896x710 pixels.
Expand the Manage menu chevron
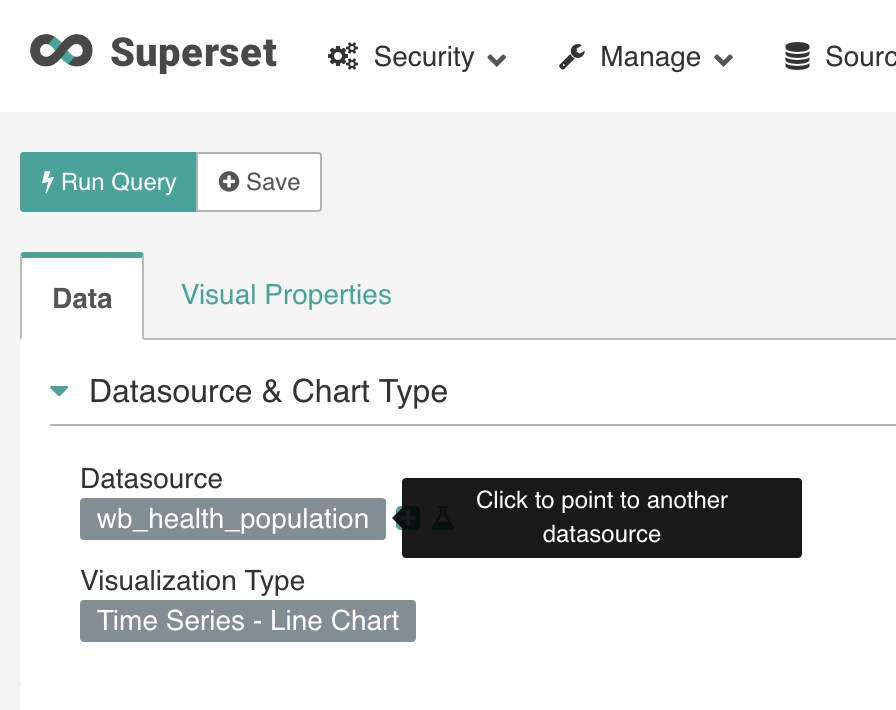tap(724, 60)
